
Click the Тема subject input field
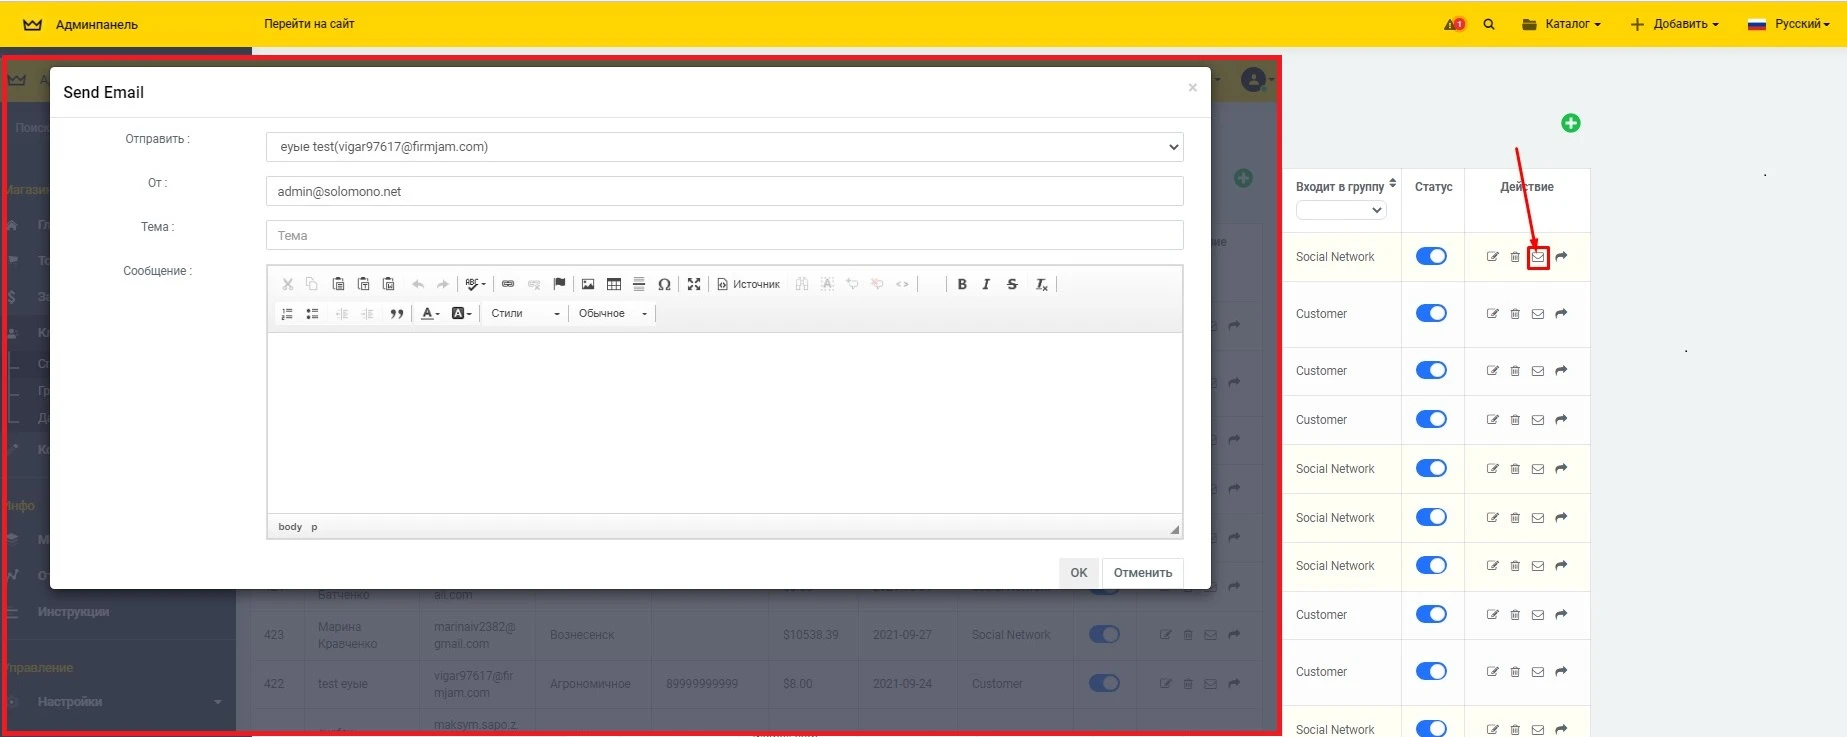coord(724,236)
